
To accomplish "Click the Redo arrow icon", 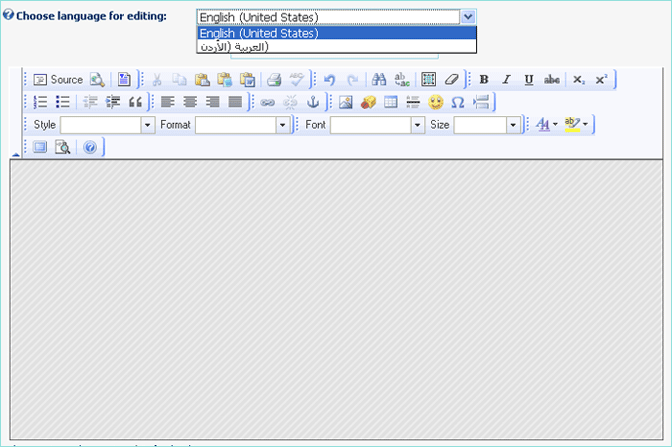I will (352, 80).
